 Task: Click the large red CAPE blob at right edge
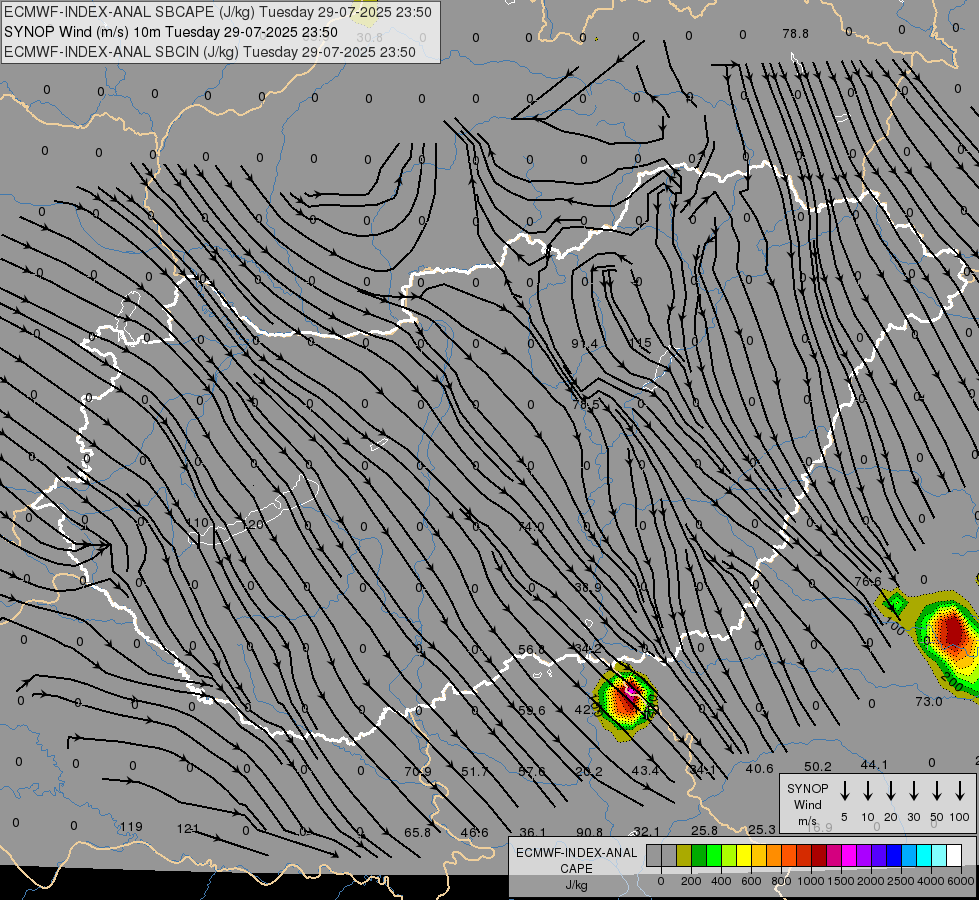click(x=953, y=631)
